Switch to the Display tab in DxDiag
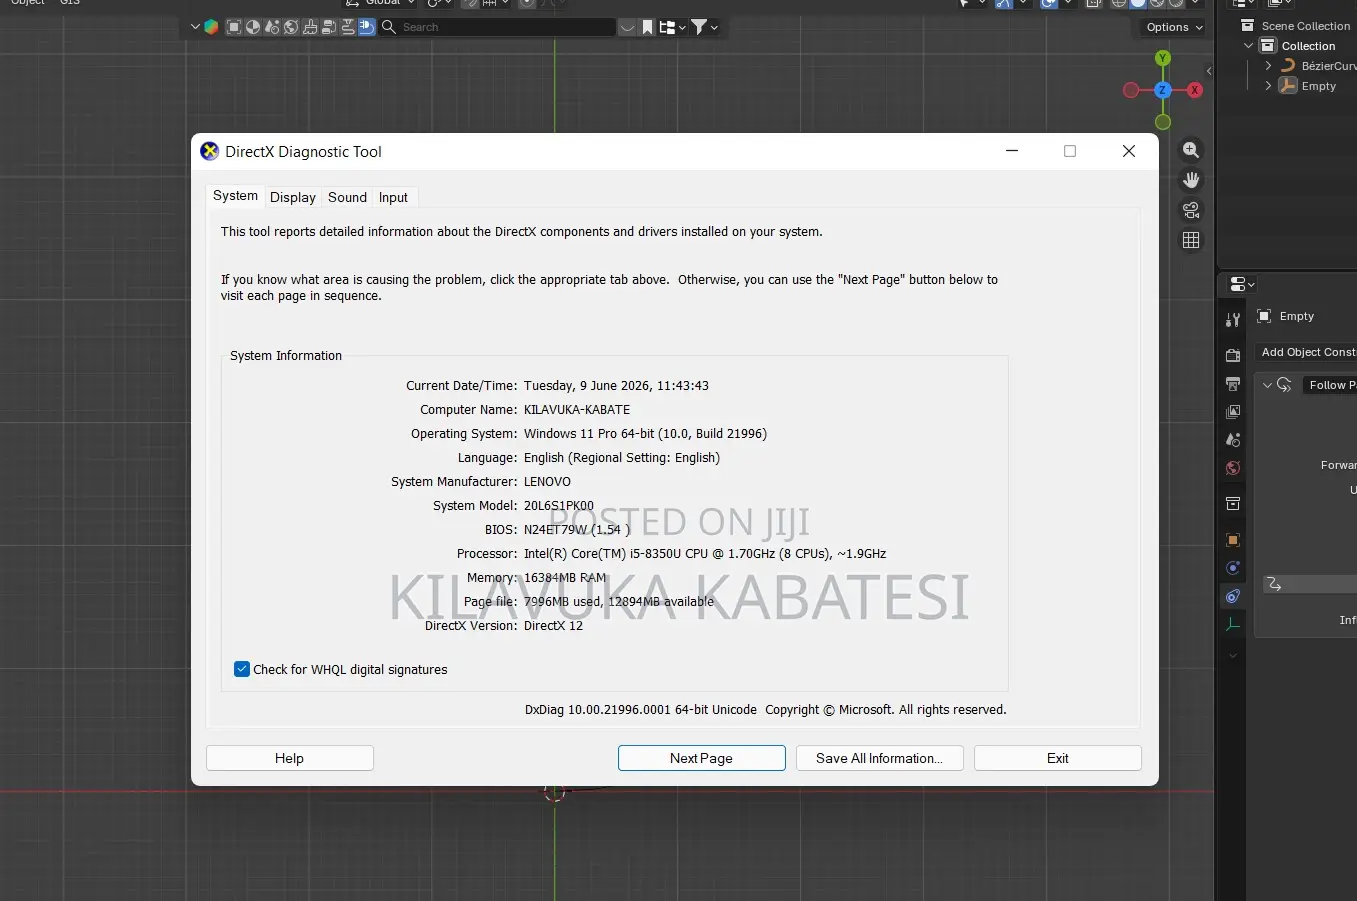The width and height of the screenshot is (1357, 901). [x=293, y=197]
